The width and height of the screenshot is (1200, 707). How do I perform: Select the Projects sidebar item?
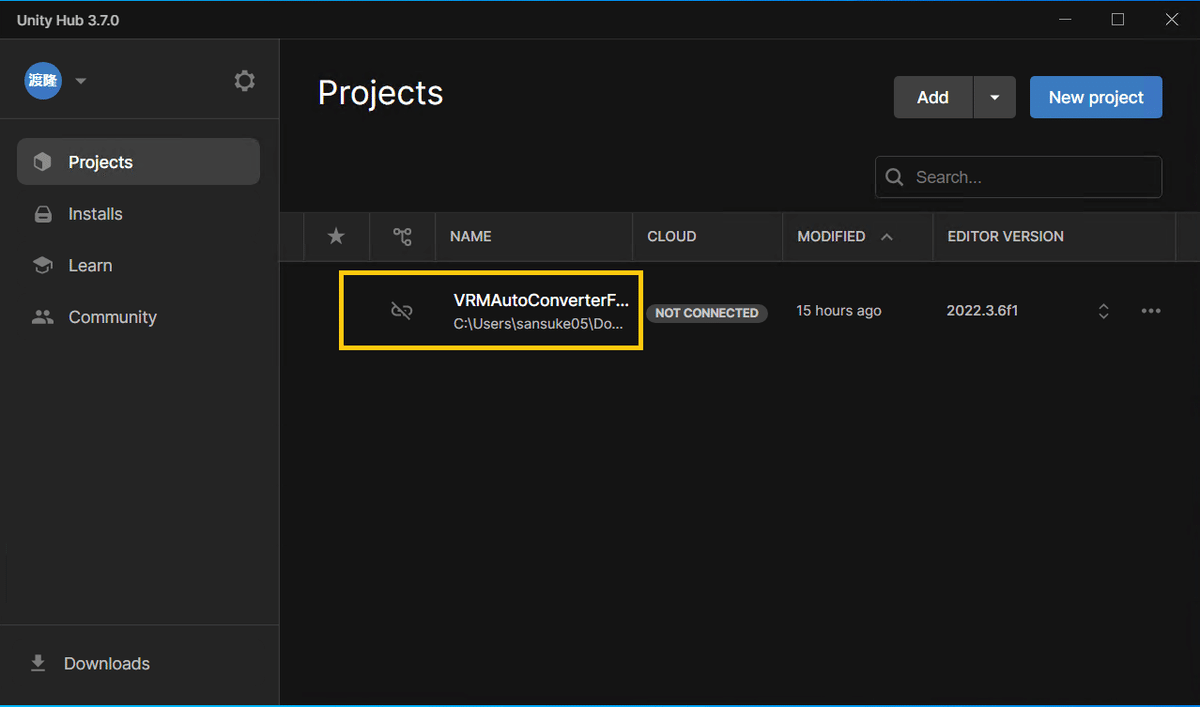(138, 162)
